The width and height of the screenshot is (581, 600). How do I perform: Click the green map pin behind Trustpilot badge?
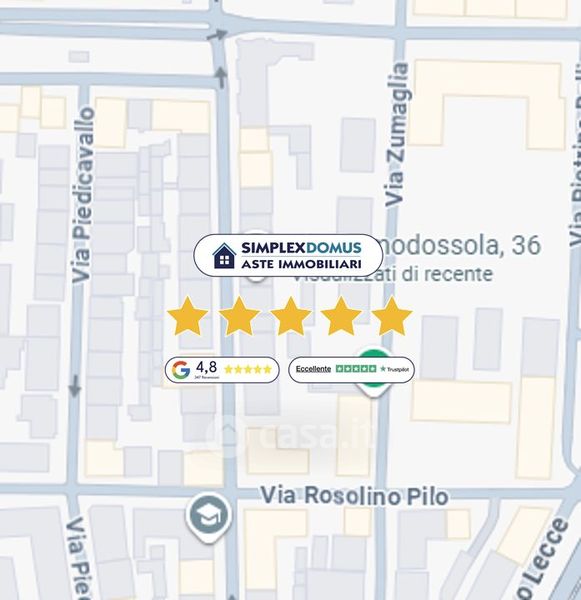tap(374, 372)
